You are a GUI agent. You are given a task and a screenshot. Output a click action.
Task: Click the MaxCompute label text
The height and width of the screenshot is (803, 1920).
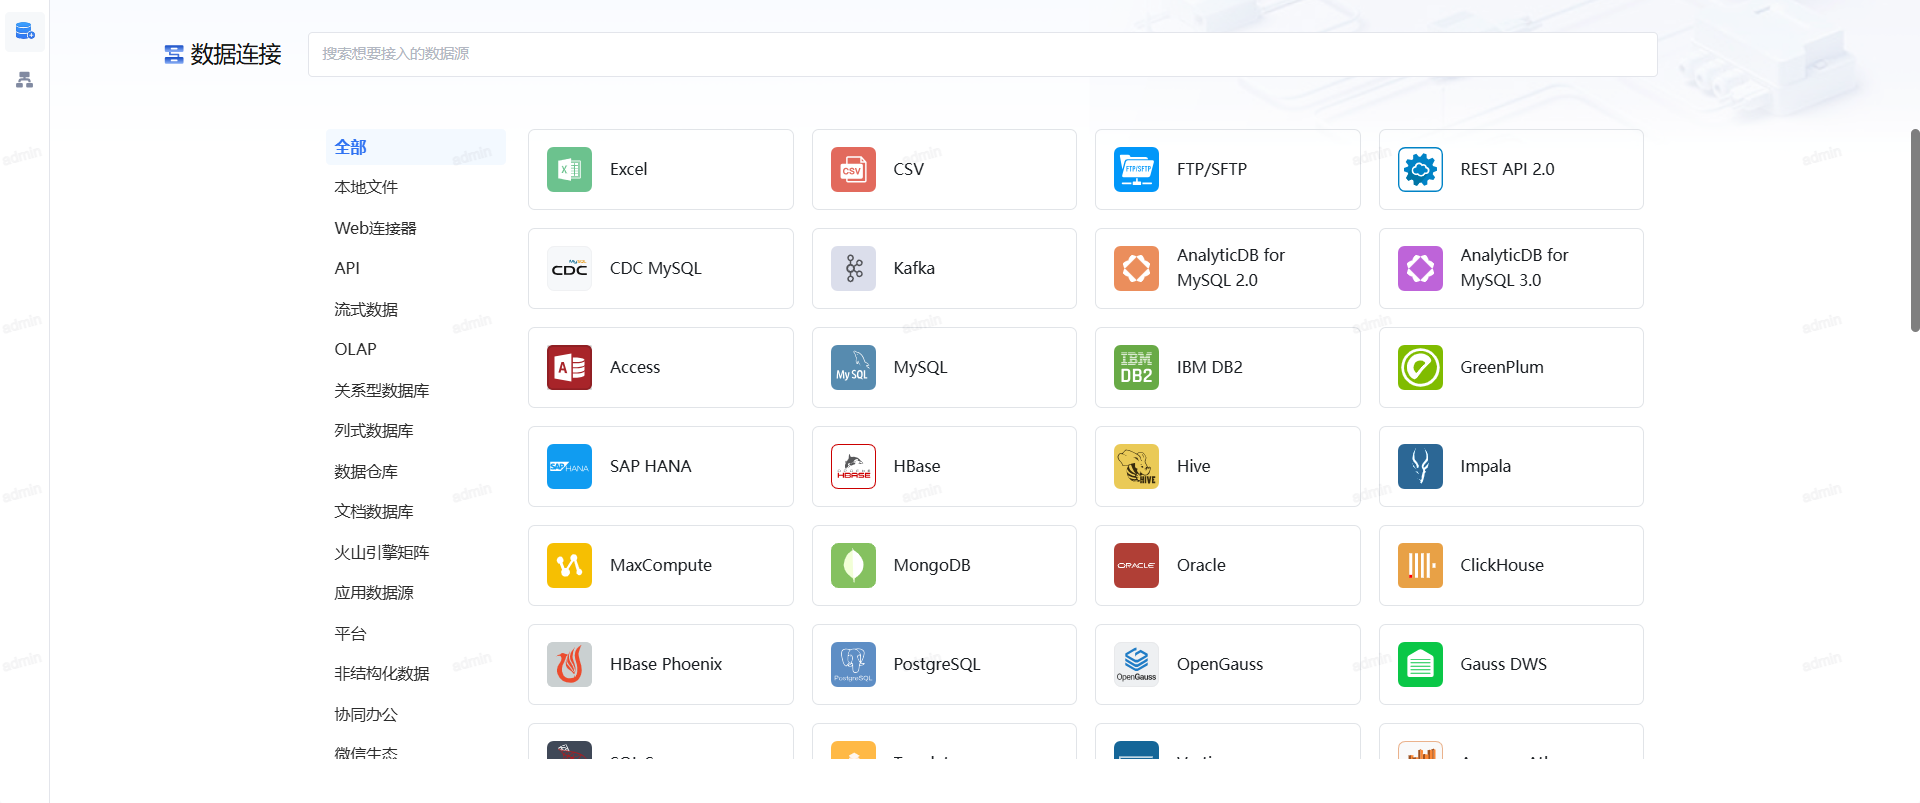(x=661, y=565)
